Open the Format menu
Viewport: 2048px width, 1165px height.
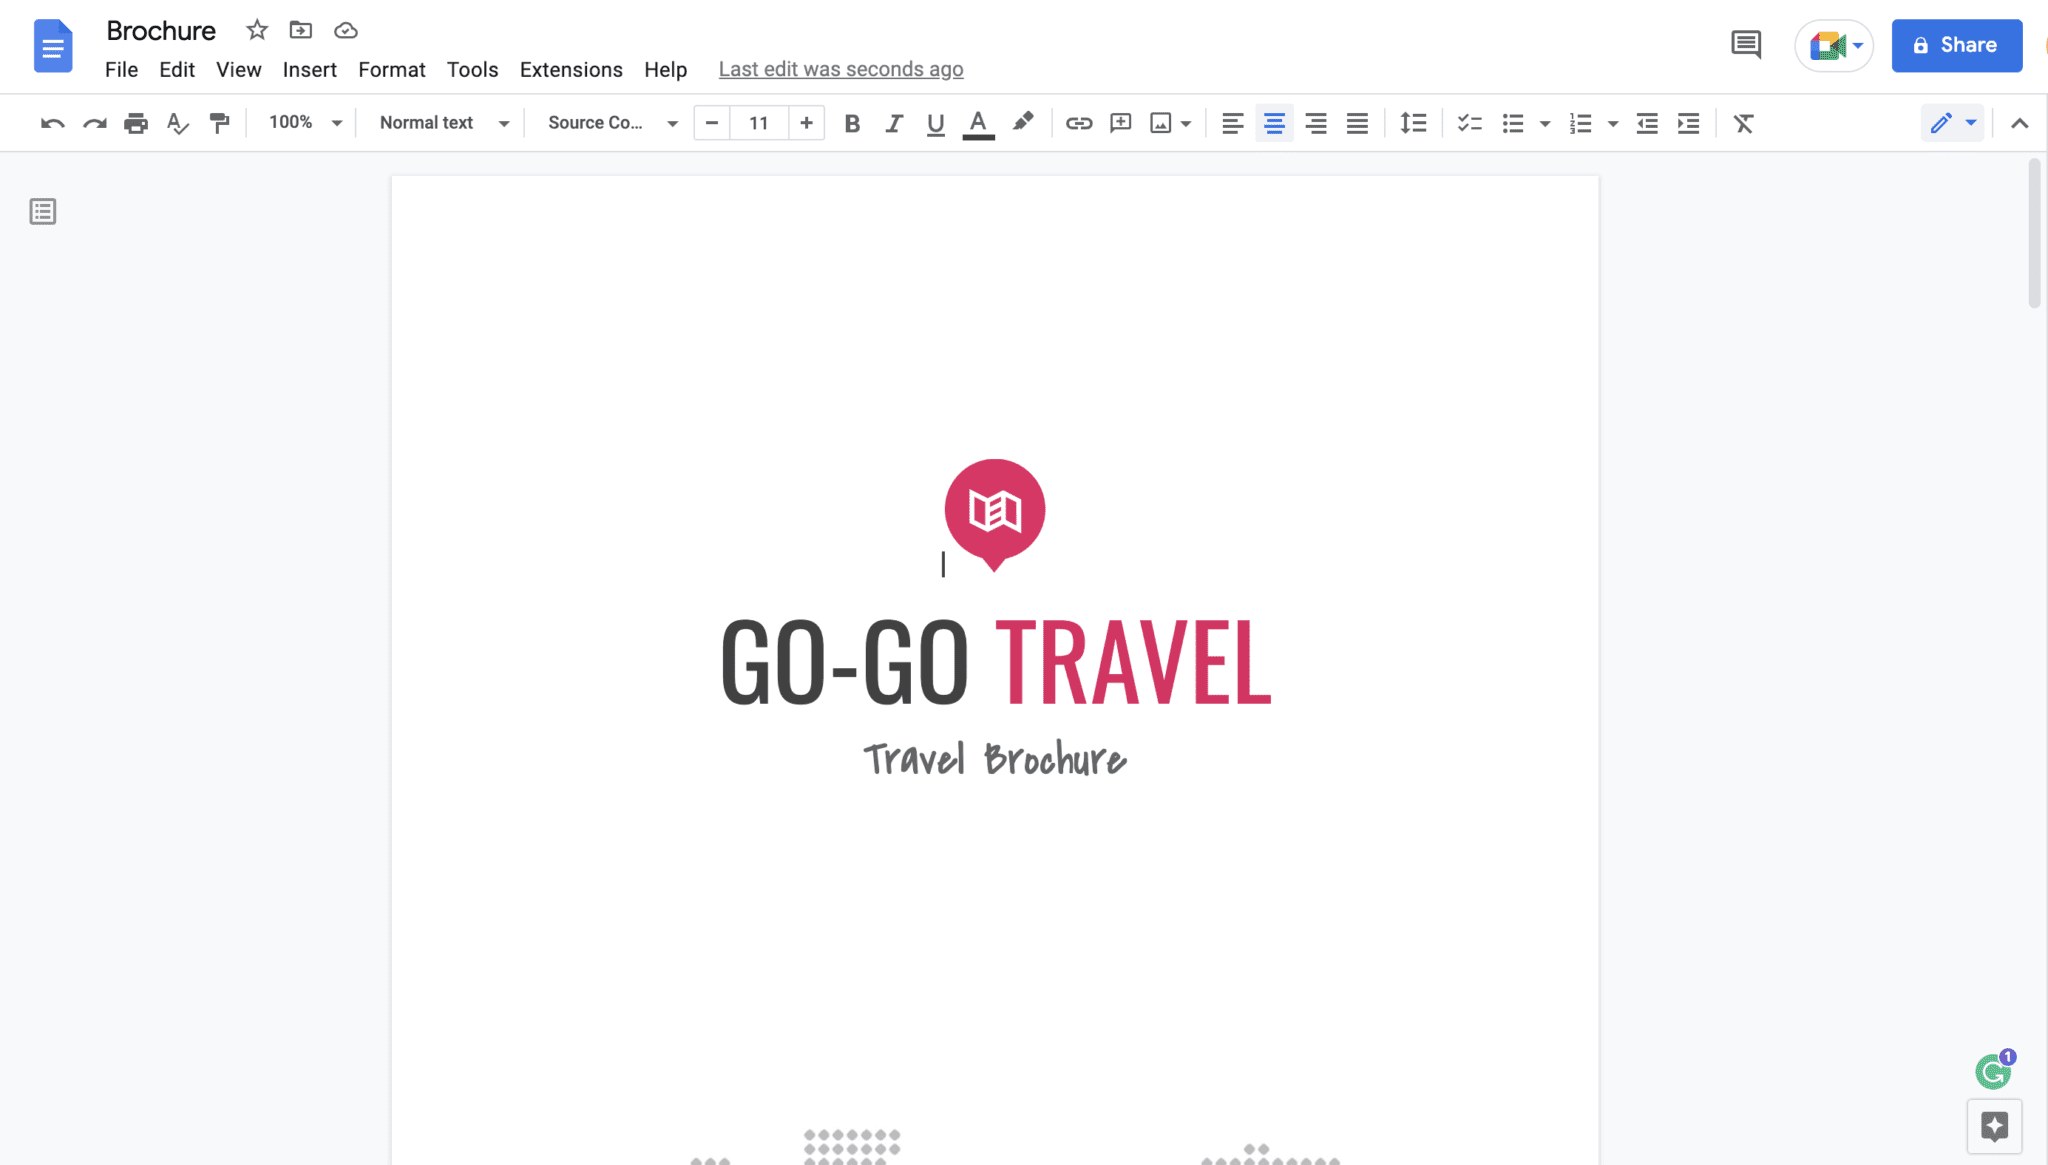coord(392,68)
